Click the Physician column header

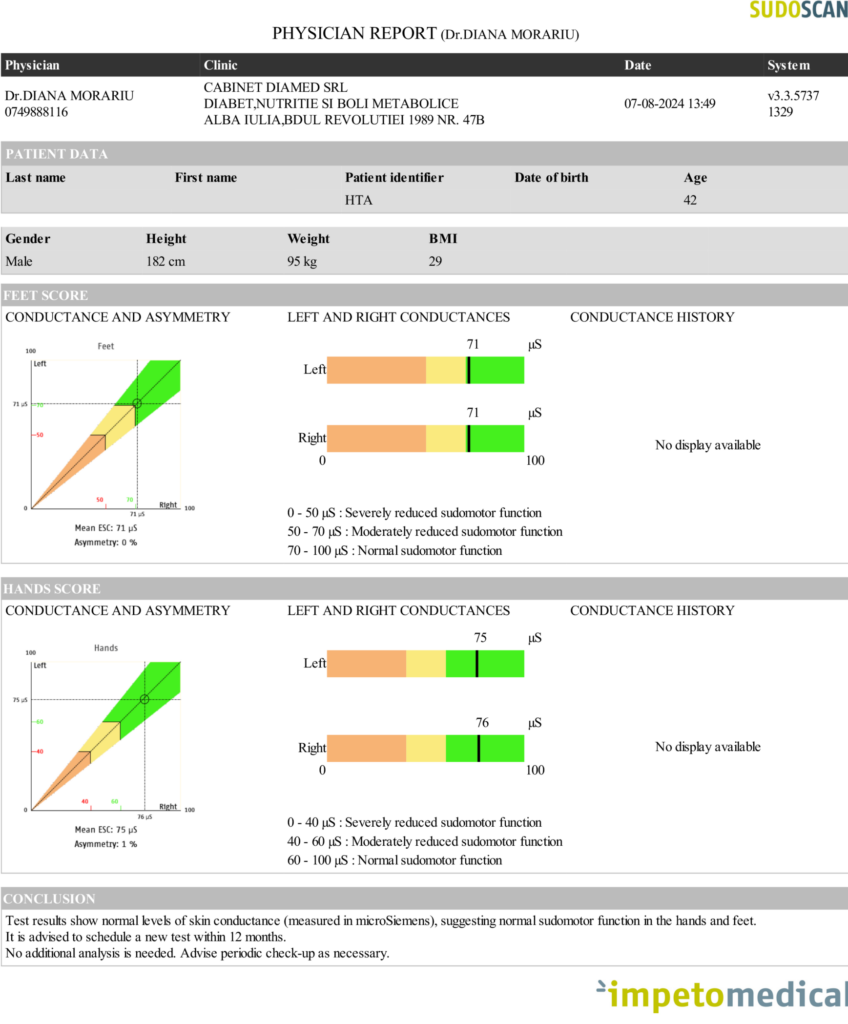(x=32, y=65)
